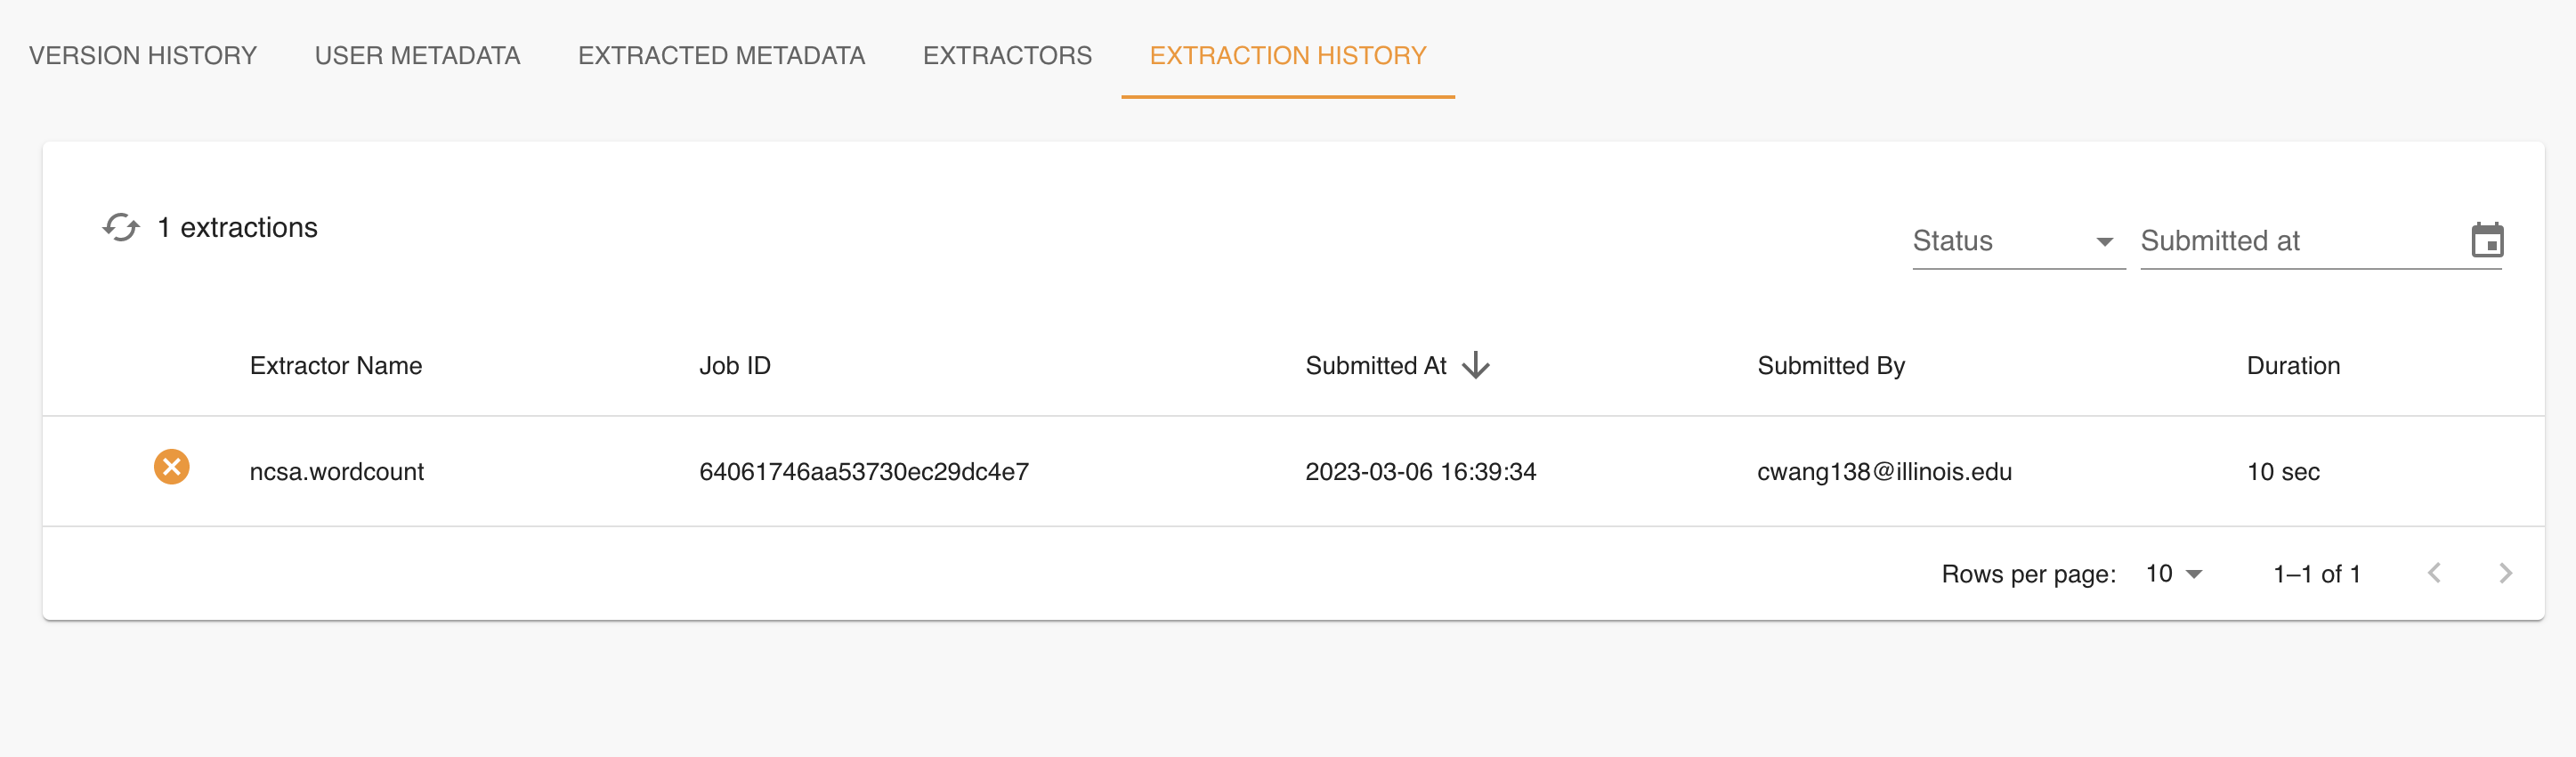Sort by Submitted By column header
This screenshot has width=2576, height=757.
(x=1831, y=366)
